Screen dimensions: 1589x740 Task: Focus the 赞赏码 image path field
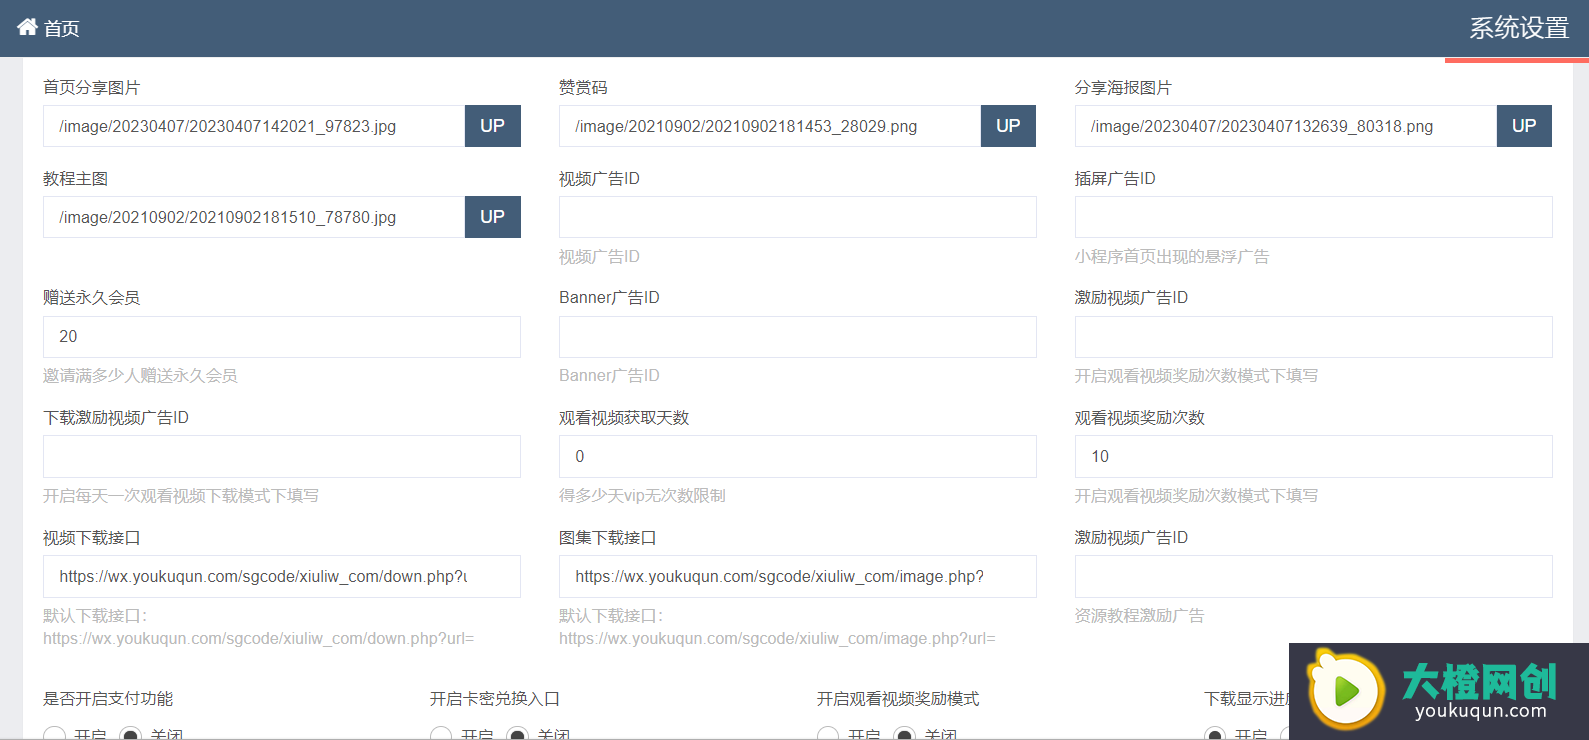point(770,126)
